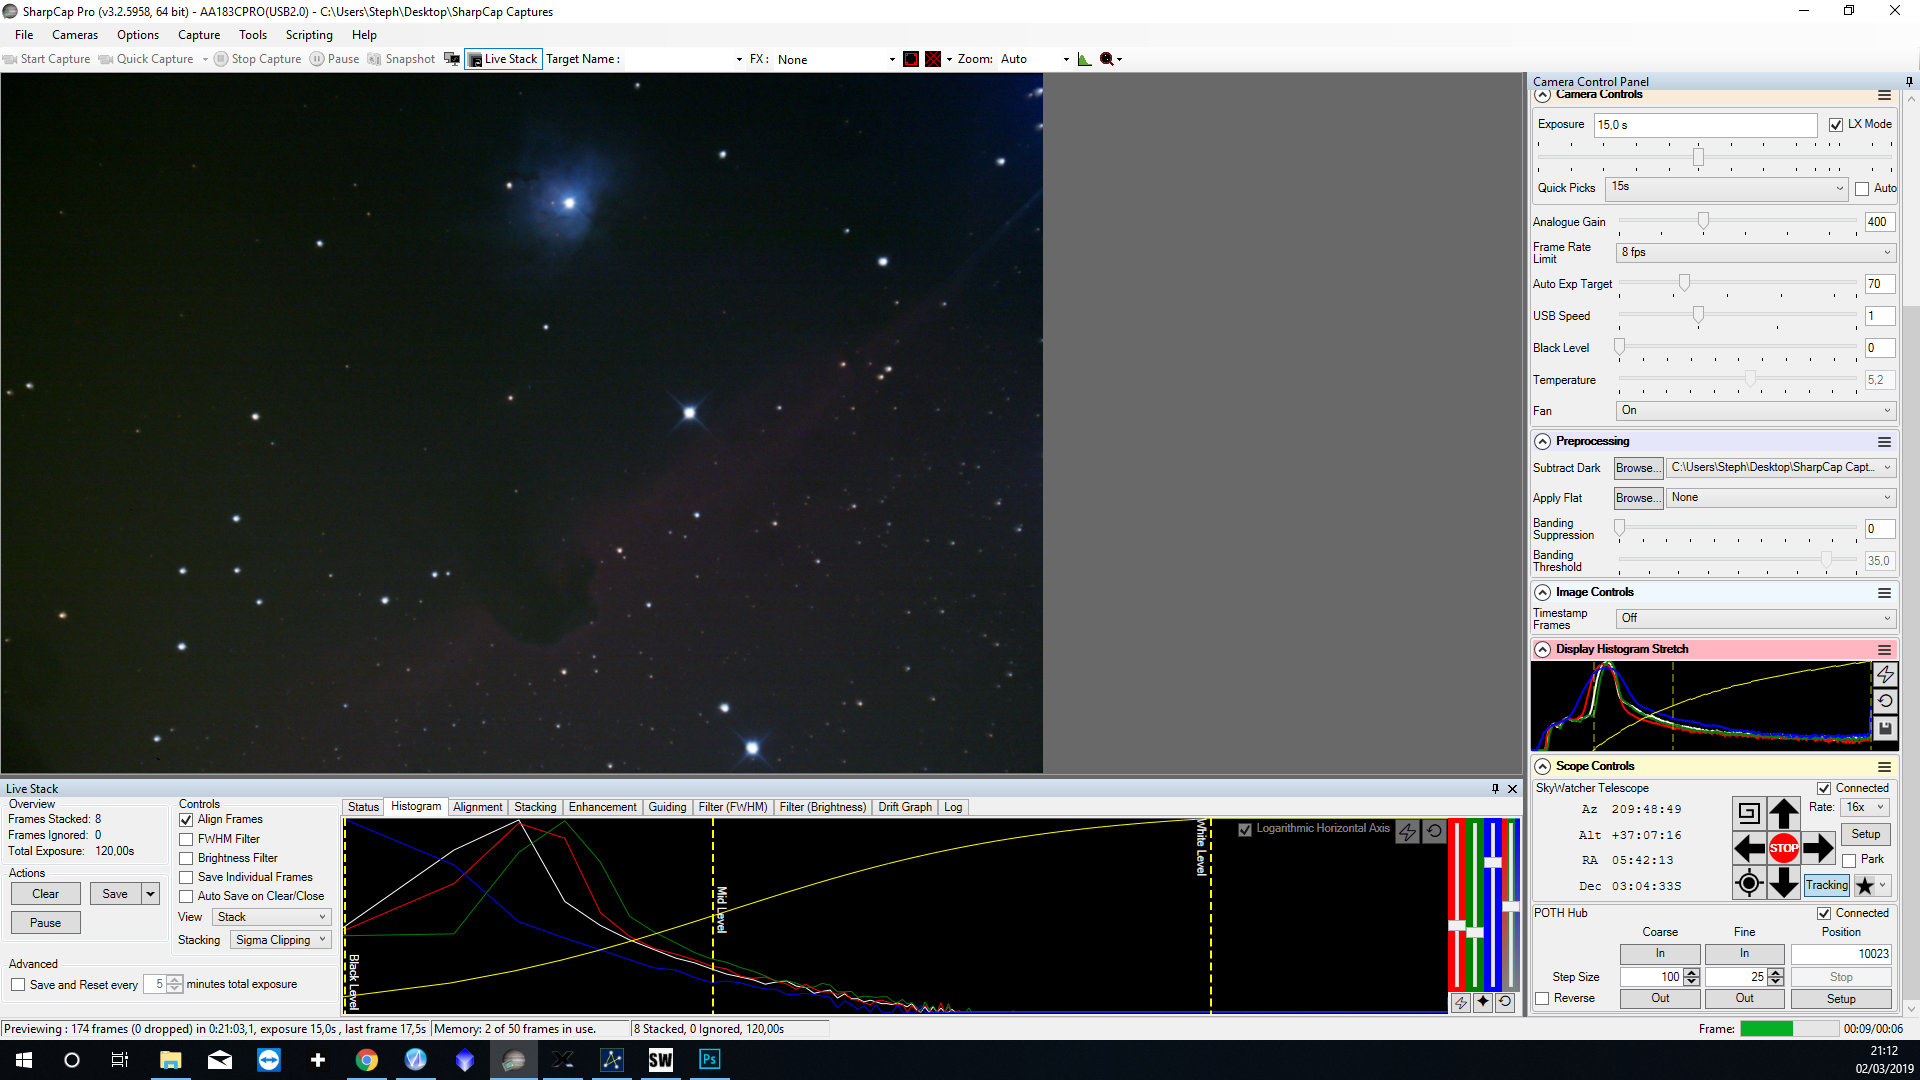1920x1080 pixels.
Task: Click the Analogue Gain slider handle
Action: (x=1703, y=221)
